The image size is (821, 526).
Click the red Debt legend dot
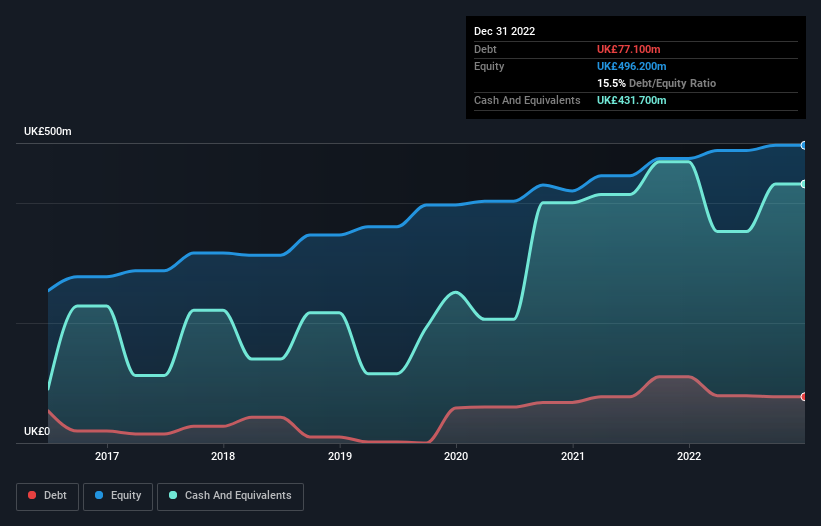(x=32, y=495)
